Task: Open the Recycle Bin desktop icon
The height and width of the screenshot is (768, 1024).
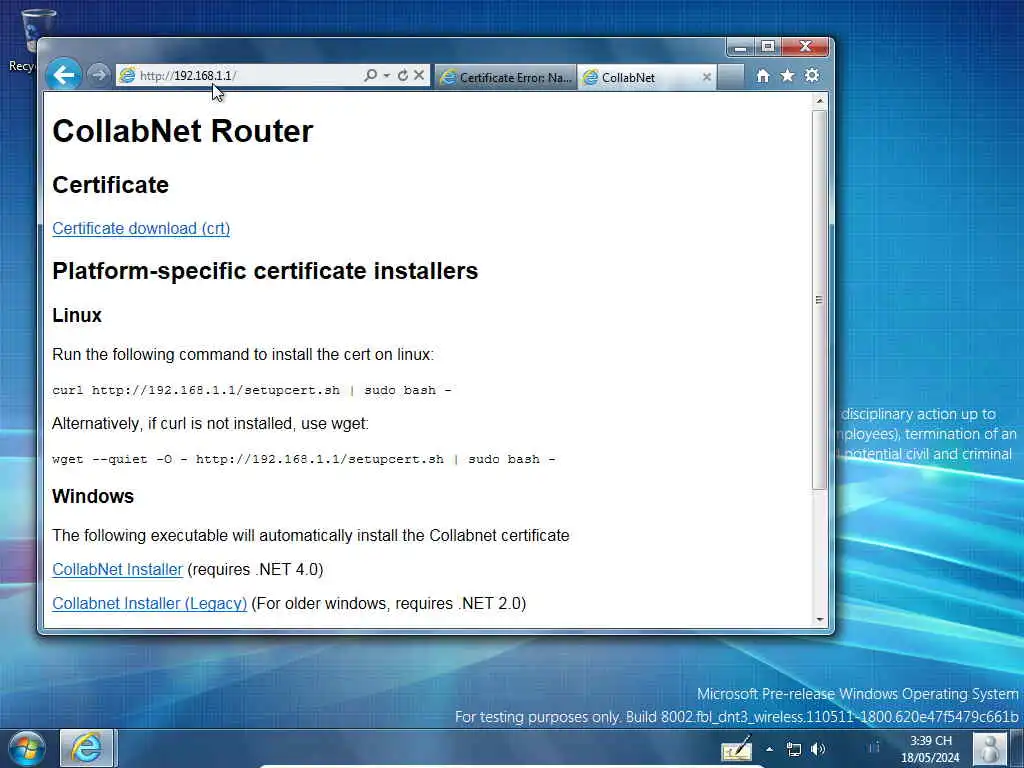Action: (x=33, y=38)
